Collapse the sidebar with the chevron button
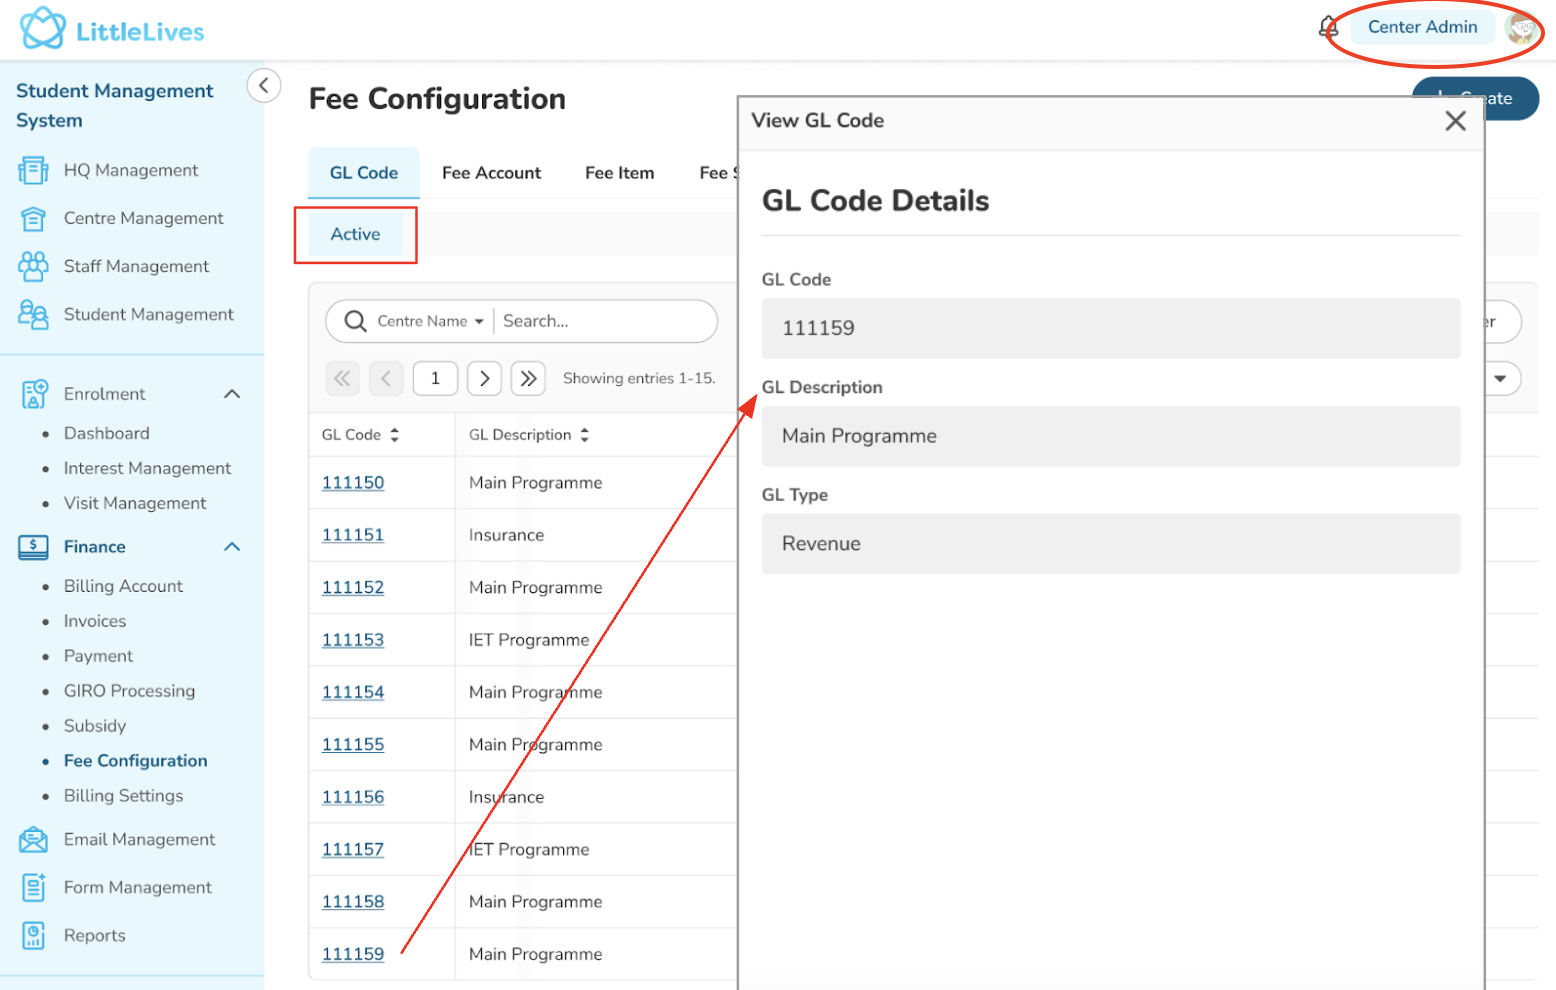This screenshot has height=990, width=1556. point(264,85)
